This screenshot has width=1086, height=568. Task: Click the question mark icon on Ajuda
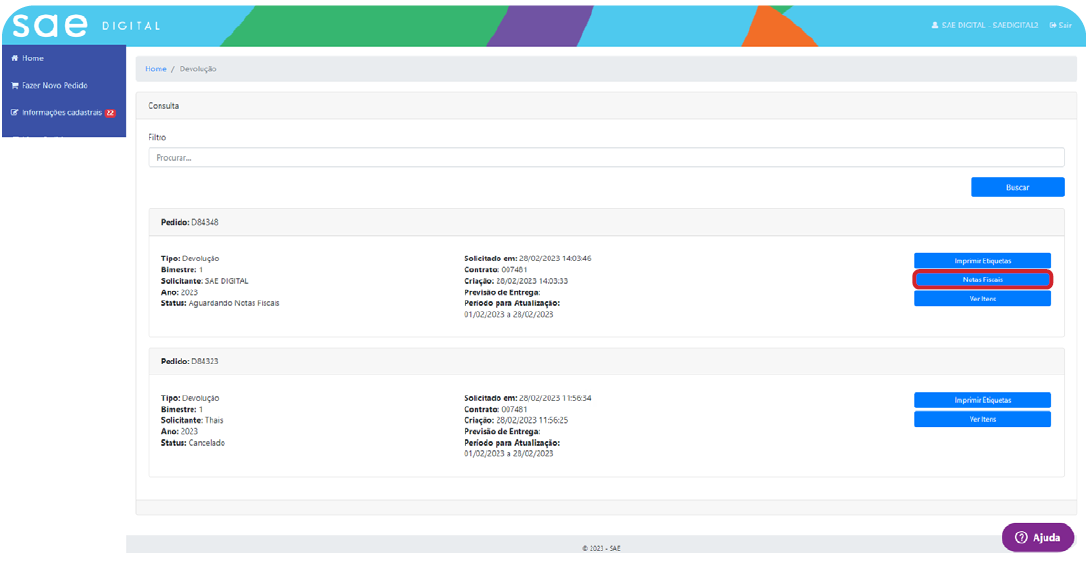[1021, 538]
